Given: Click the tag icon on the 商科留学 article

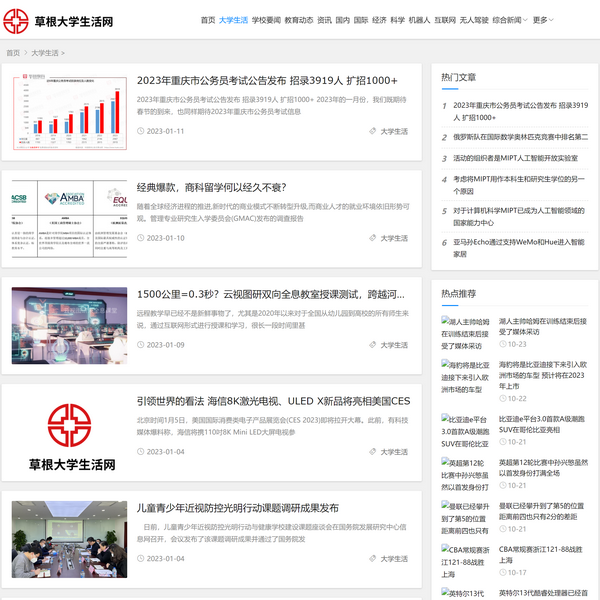Looking at the screenshot, I should coord(373,238).
